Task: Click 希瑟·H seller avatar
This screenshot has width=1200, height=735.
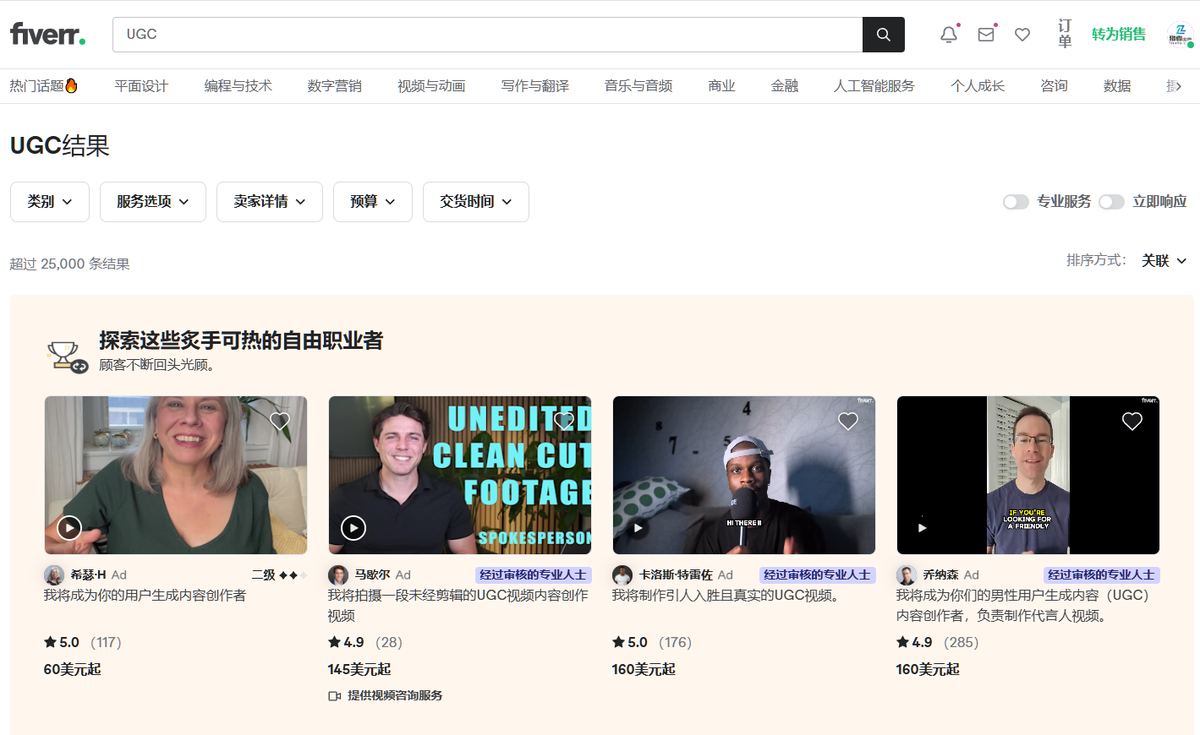Action: pos(54,575)
